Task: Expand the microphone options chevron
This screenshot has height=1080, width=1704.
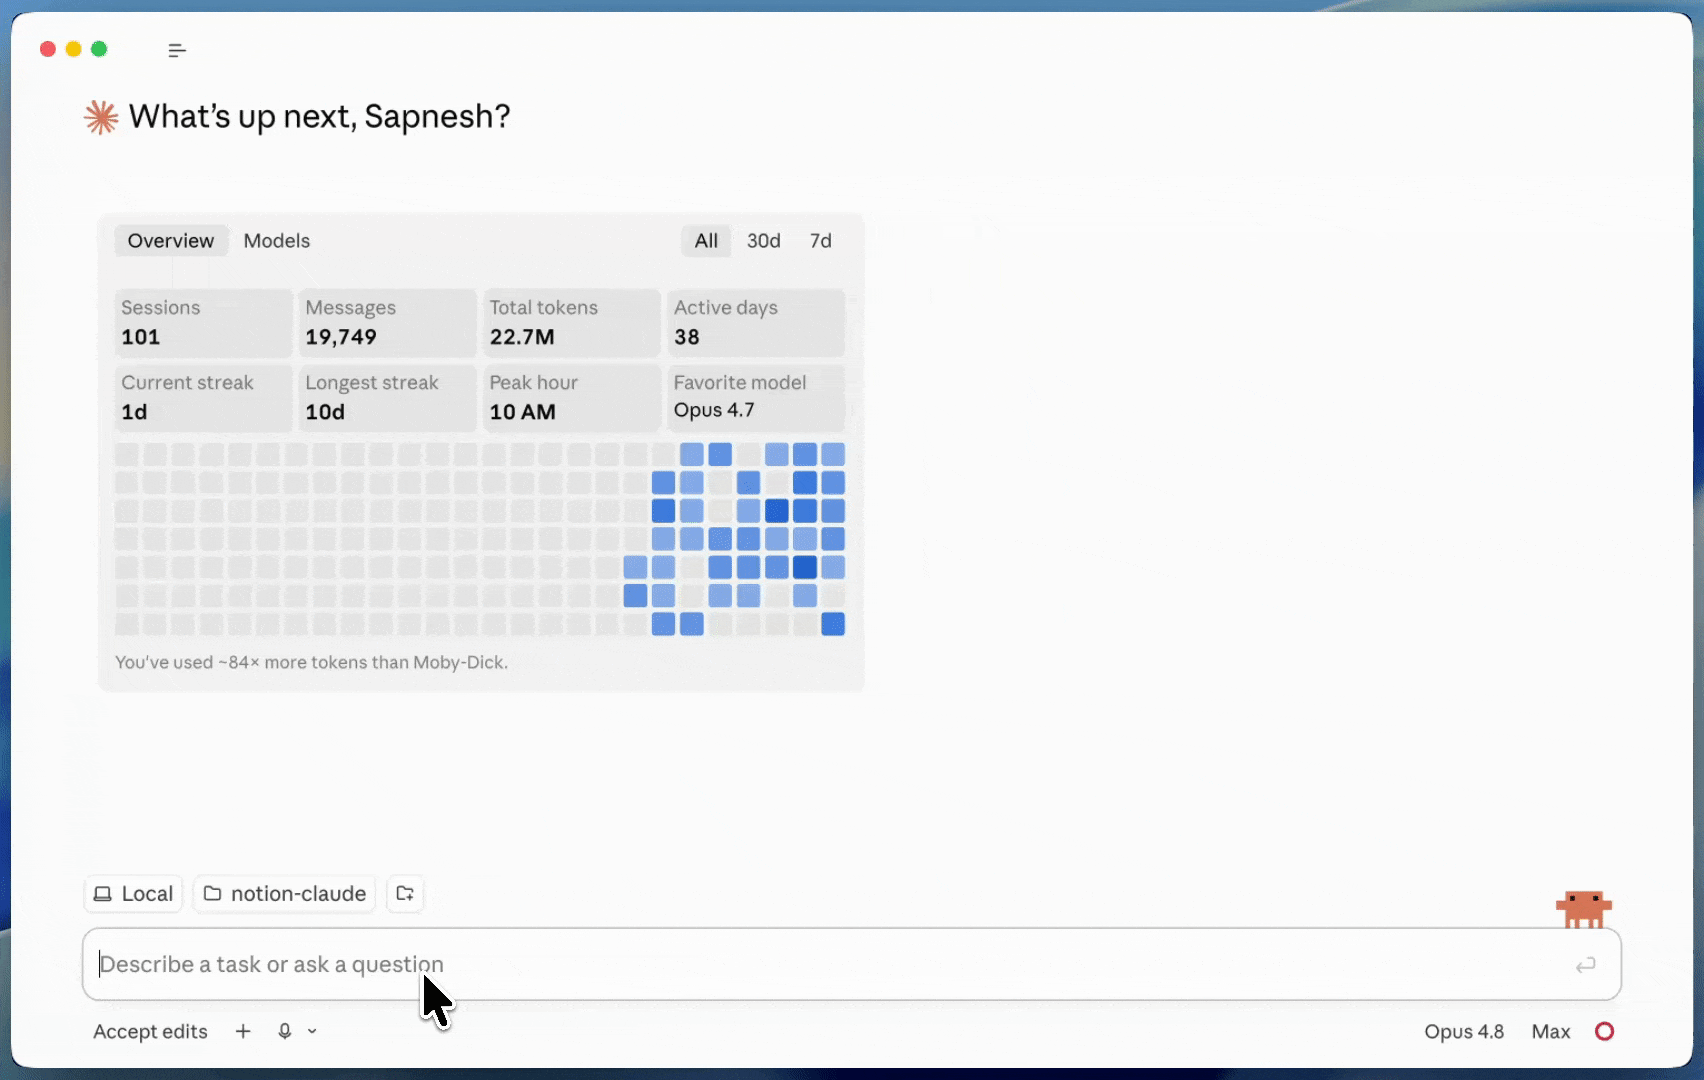Action: coord(312,1031)
